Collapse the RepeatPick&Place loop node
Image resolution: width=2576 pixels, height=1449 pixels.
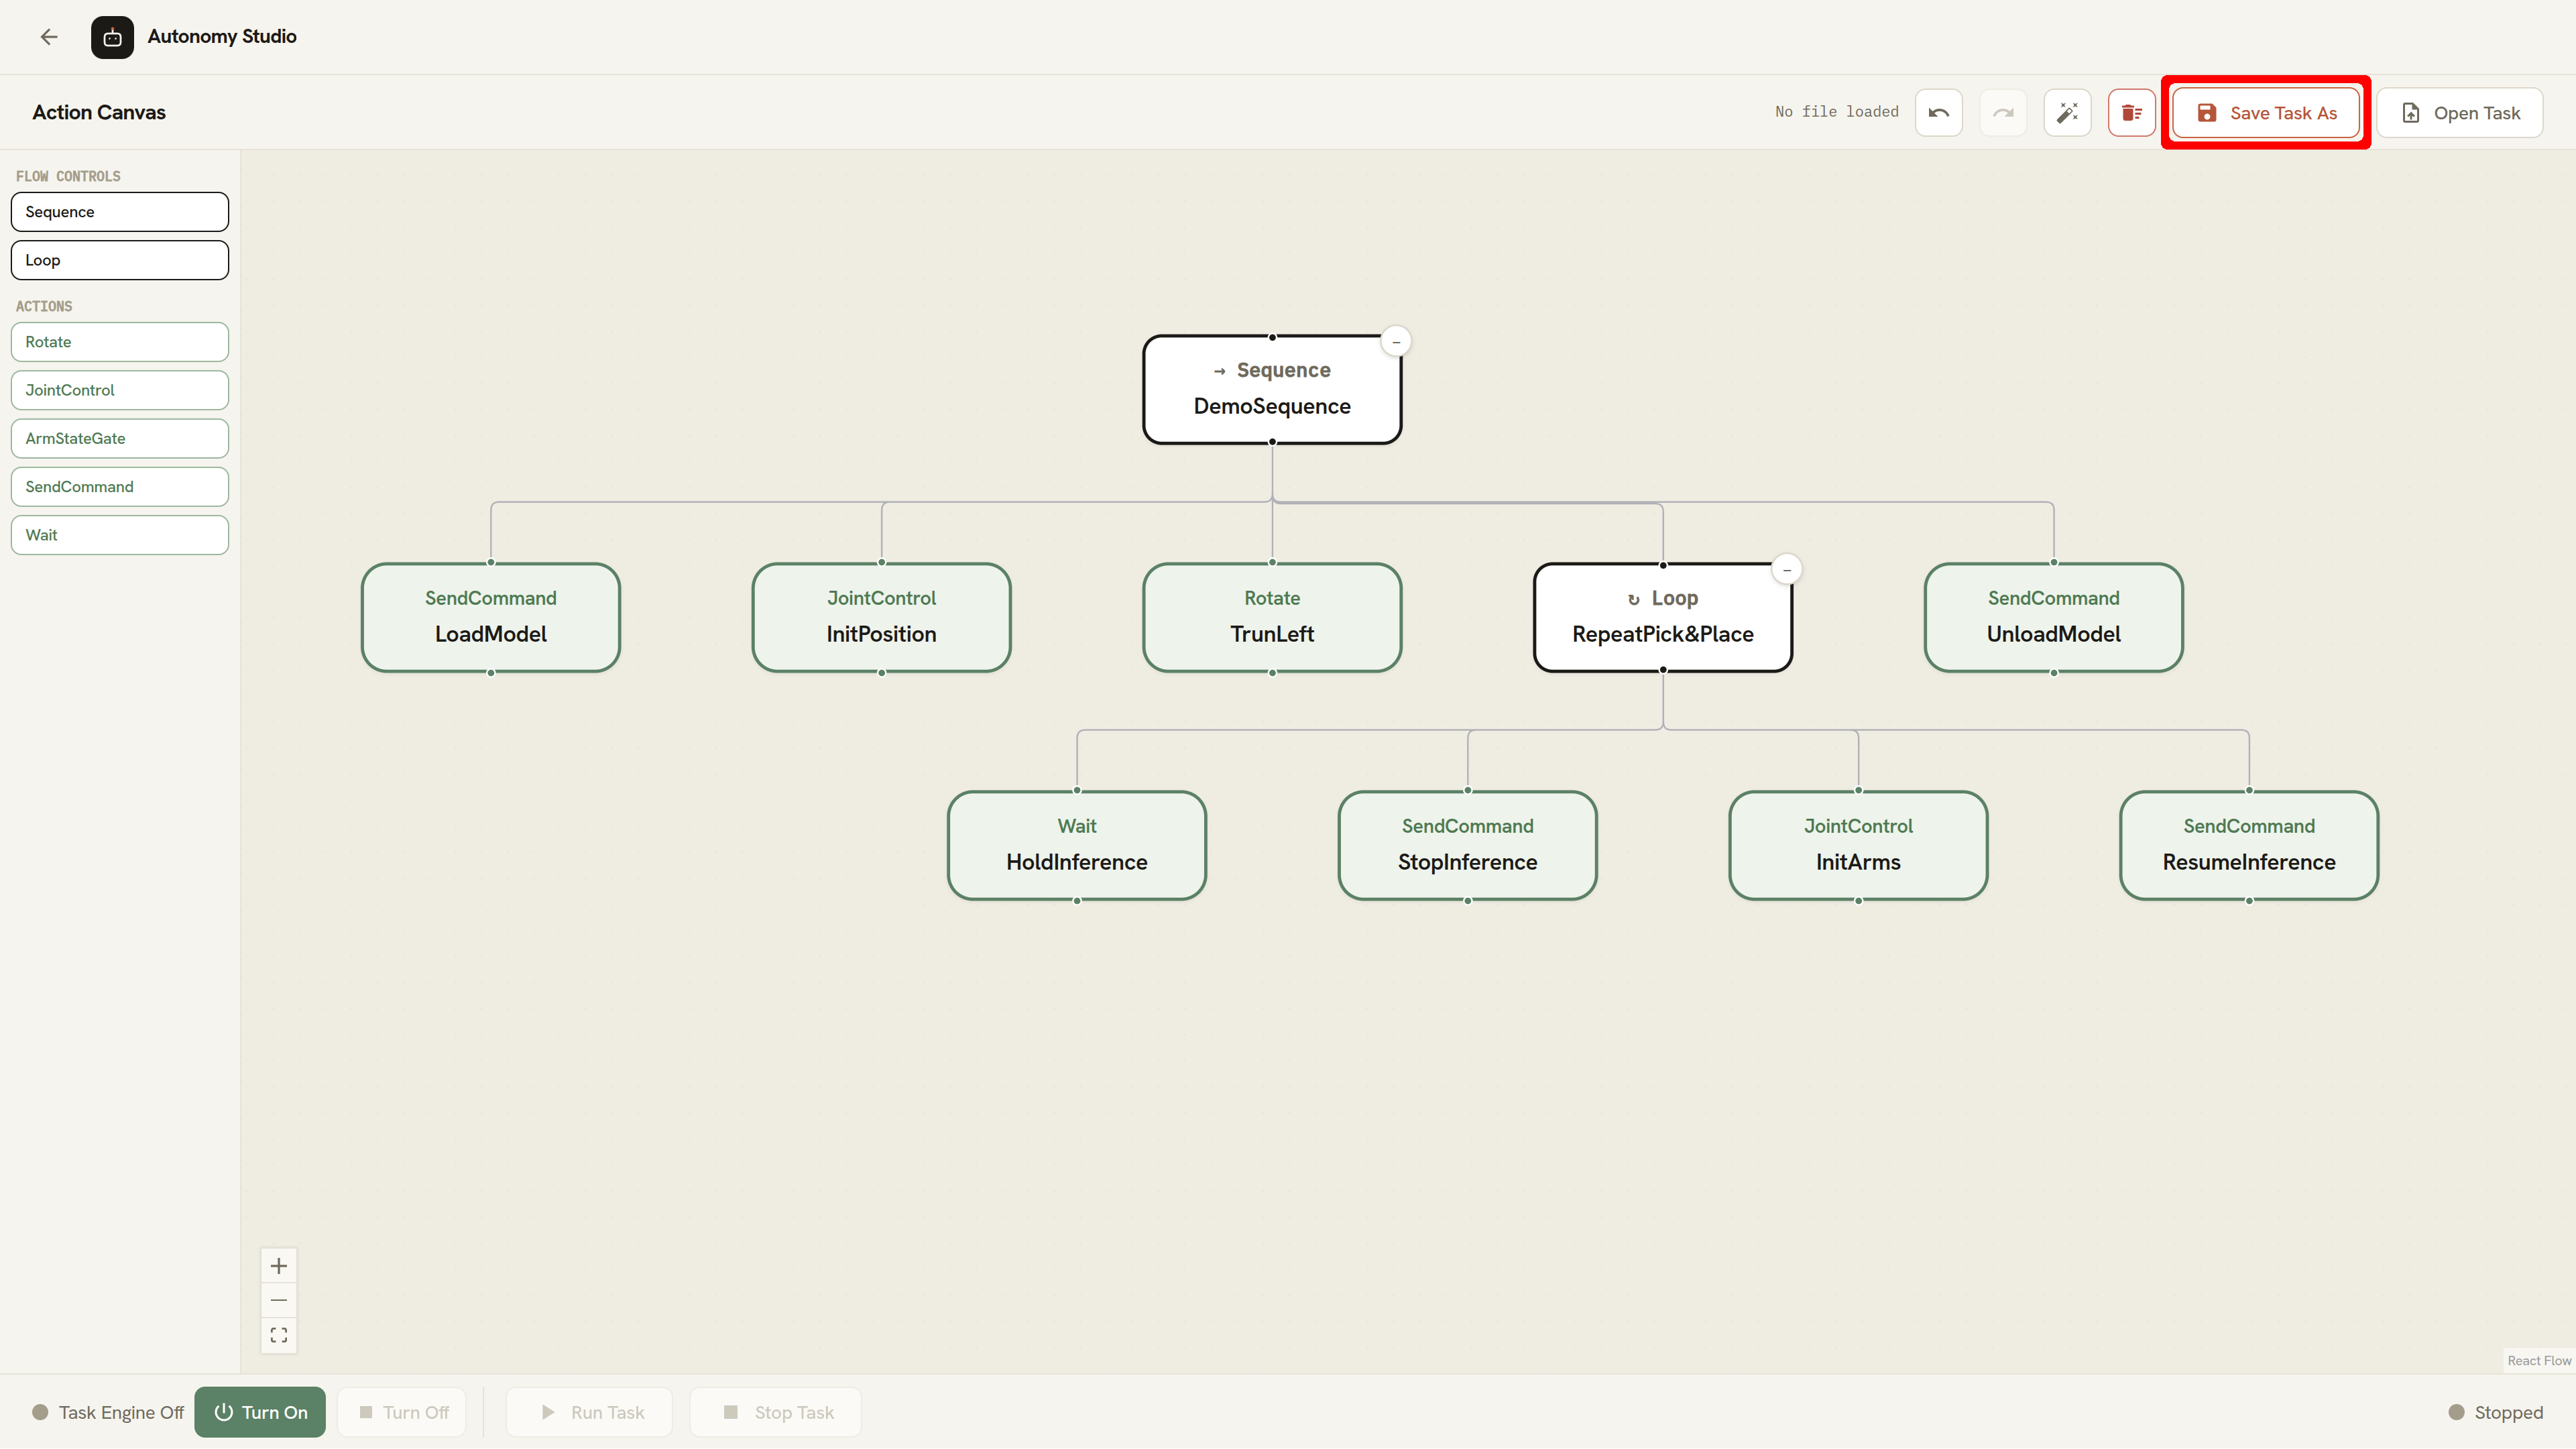(1787, 570)
